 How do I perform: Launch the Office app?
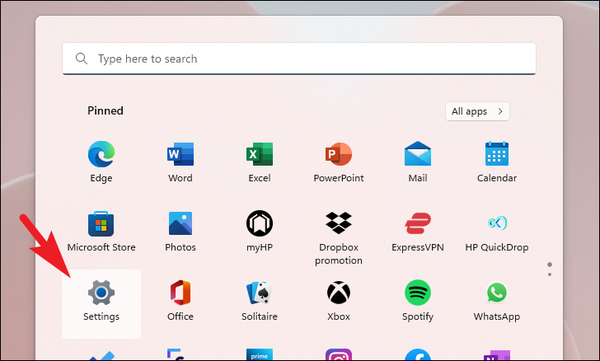pyautogui.click(x=180, y=301)
